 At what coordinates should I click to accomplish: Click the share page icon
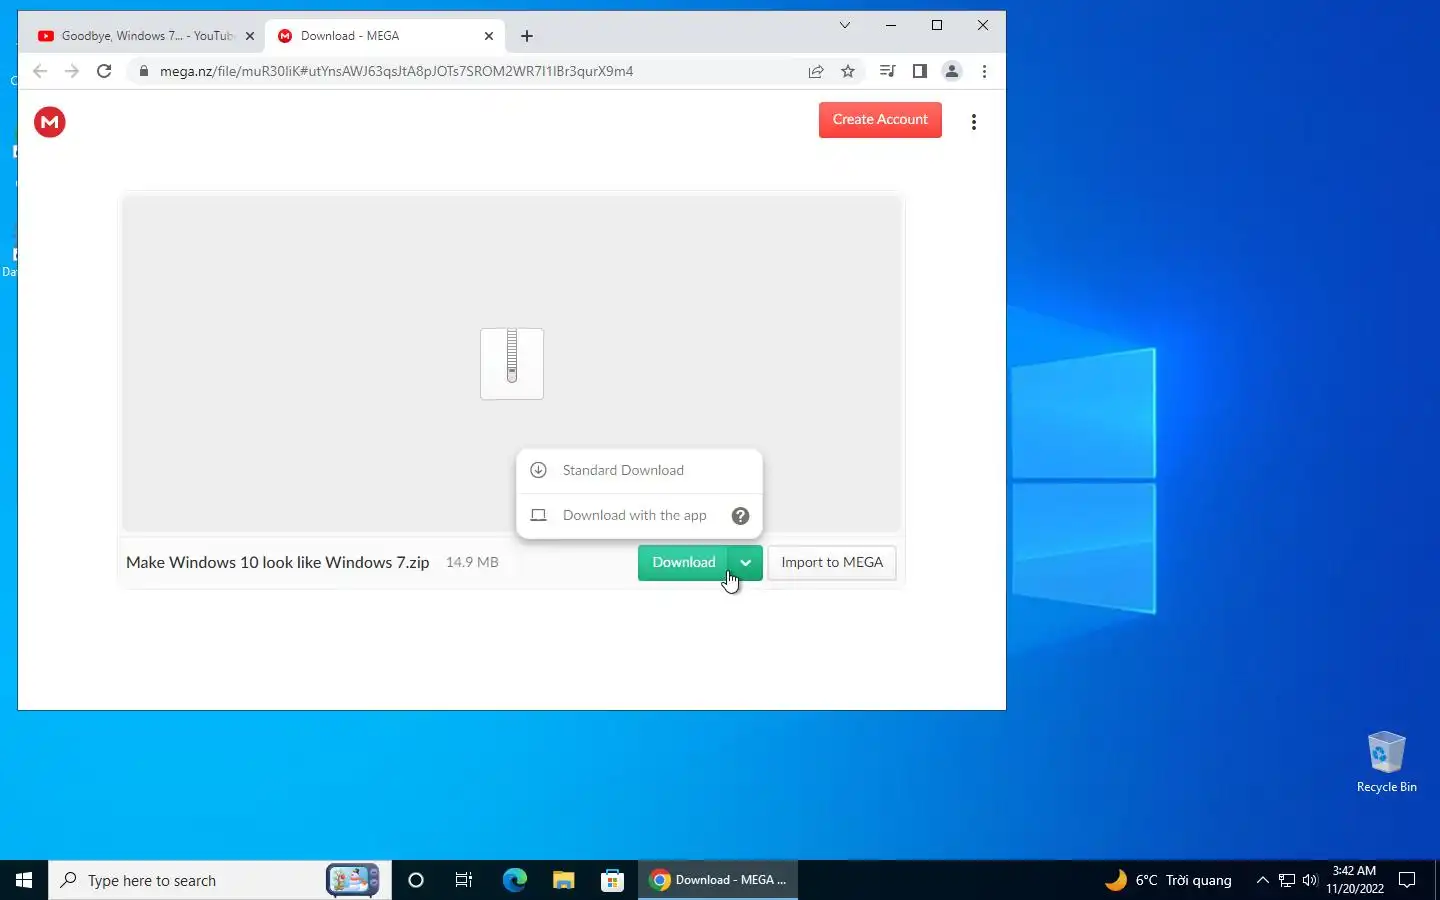[816, 71]
